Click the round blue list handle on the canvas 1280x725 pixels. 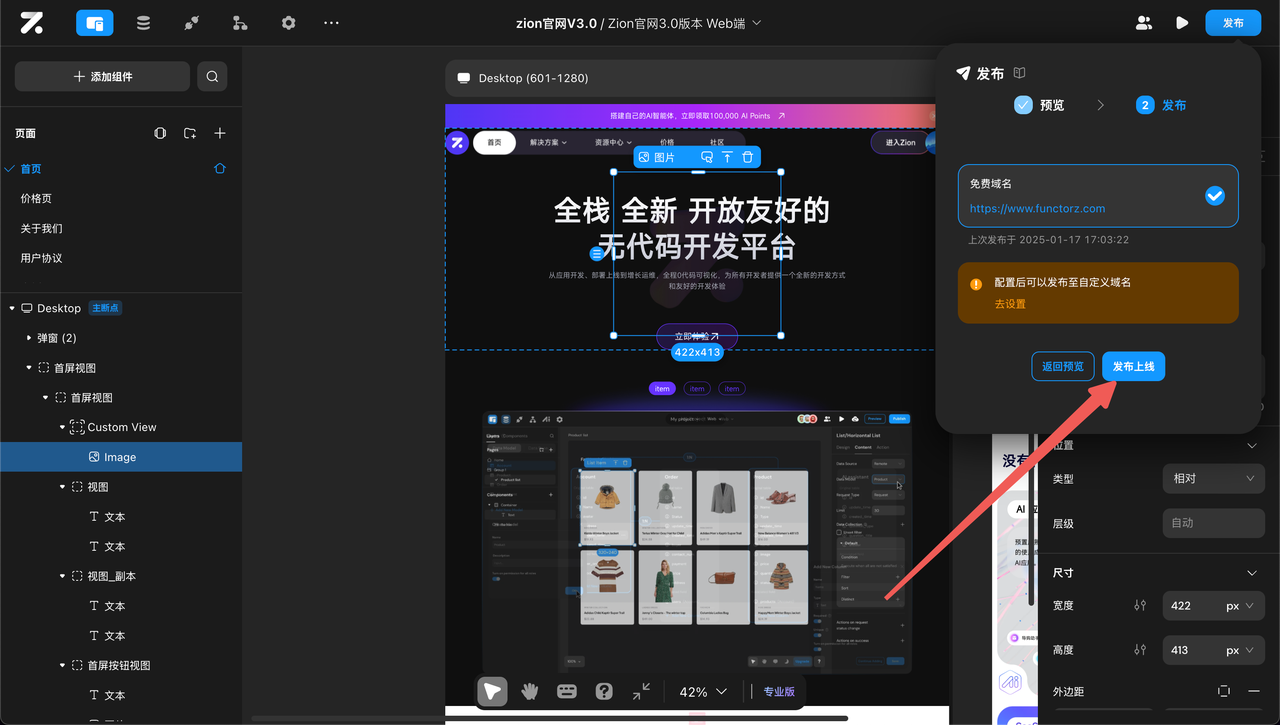click(x=597, y=254)
